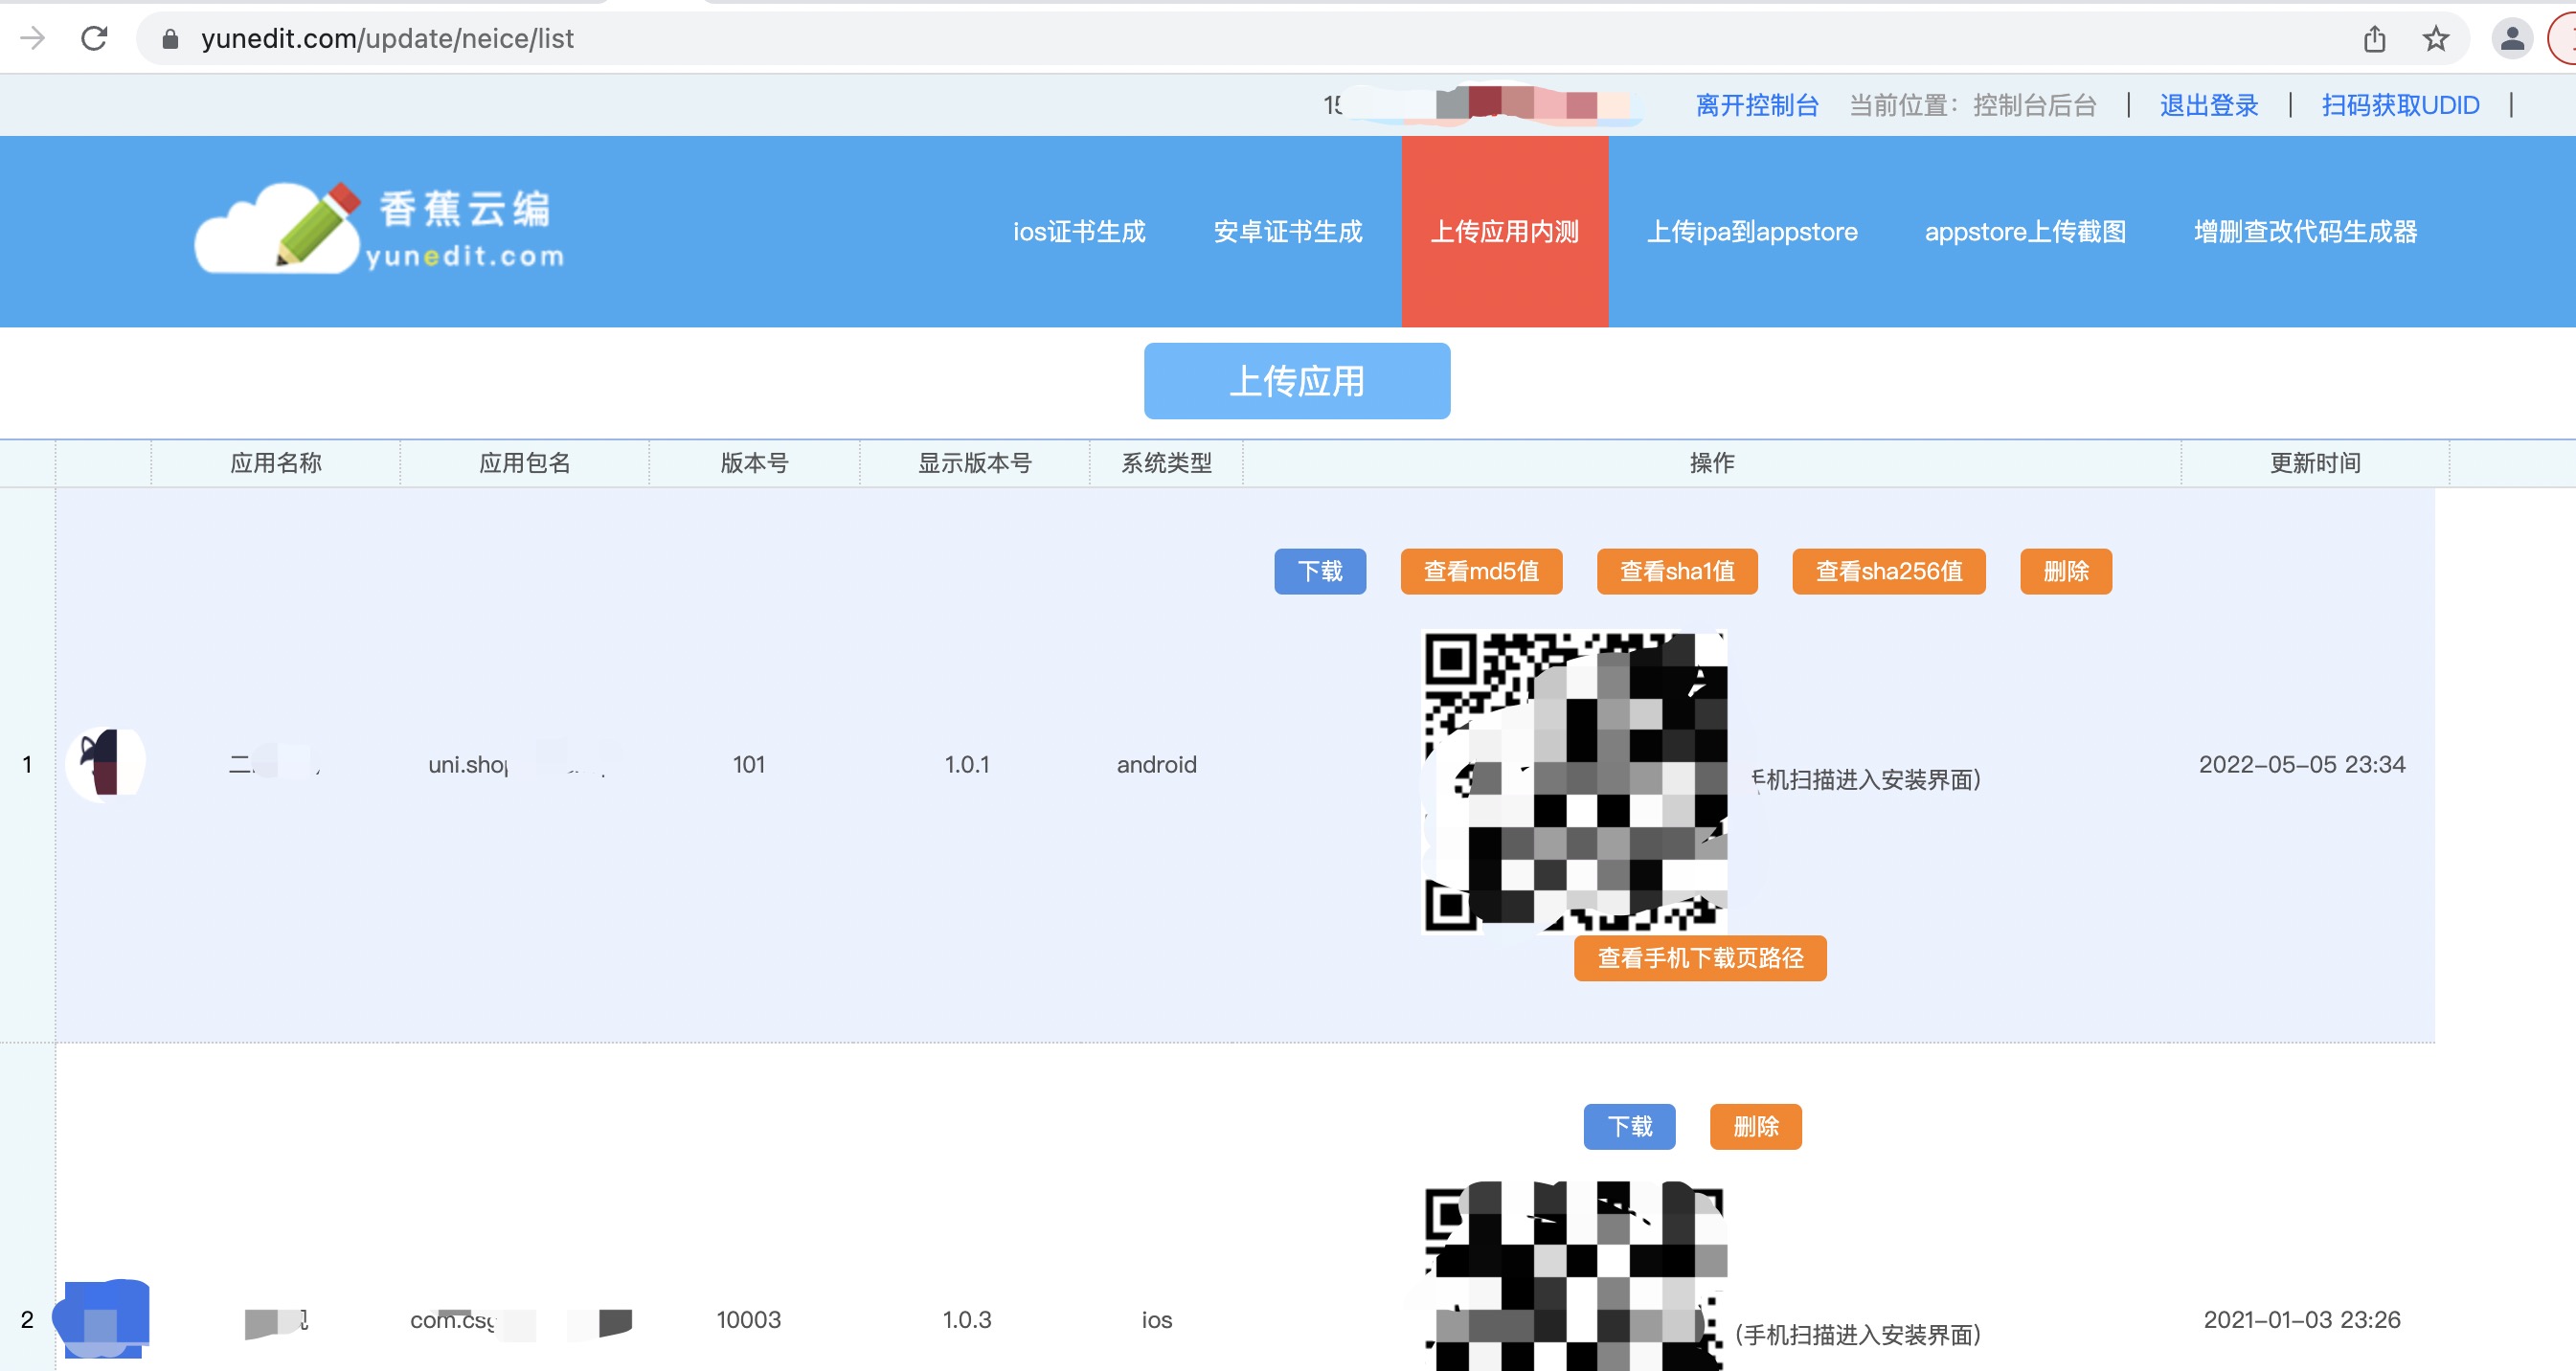Open the browser profile avatar icon
Screen dimensions: 2576x1371
[2511, 39]
